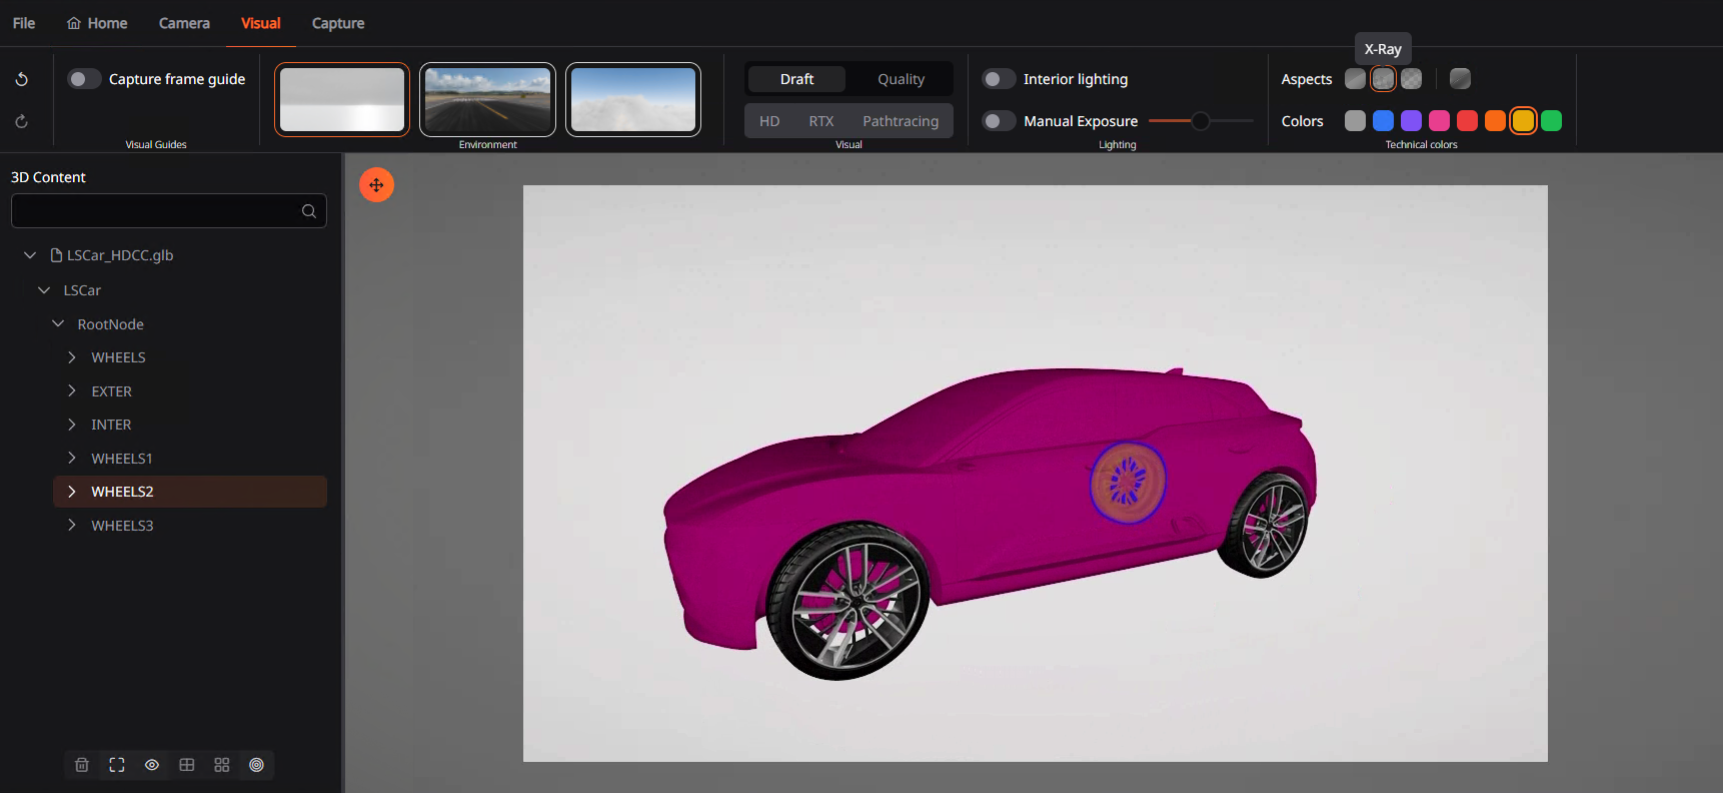
Task: Click the orange move gizmo button in viewport
Action: (376, 185)
